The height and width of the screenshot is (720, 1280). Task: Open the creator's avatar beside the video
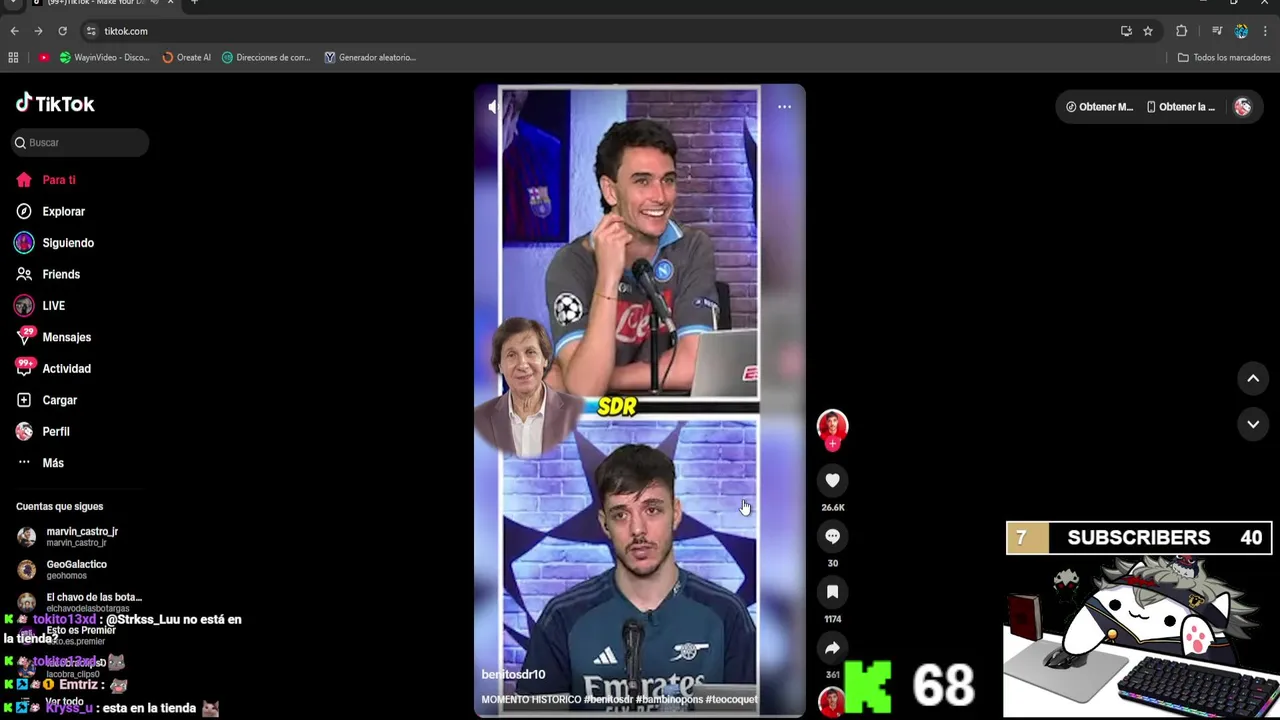(832, 426)
